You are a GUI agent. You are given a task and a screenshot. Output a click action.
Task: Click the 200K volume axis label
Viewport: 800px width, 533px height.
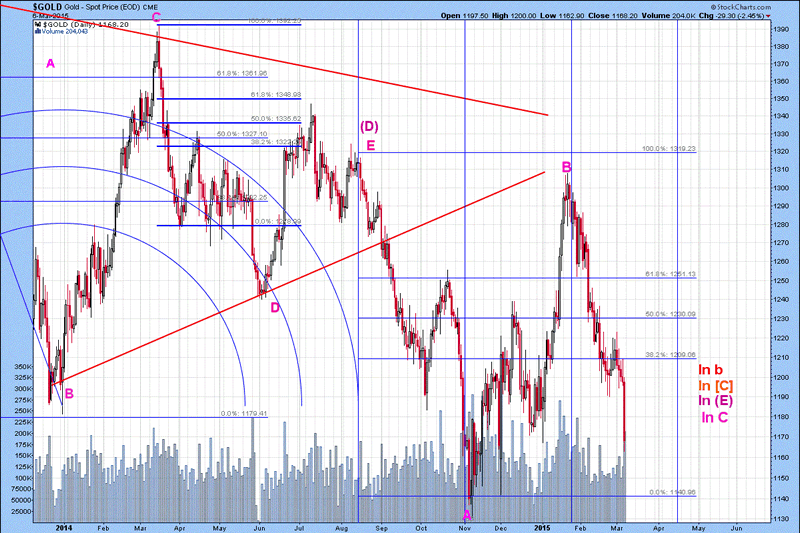point(23,434)
